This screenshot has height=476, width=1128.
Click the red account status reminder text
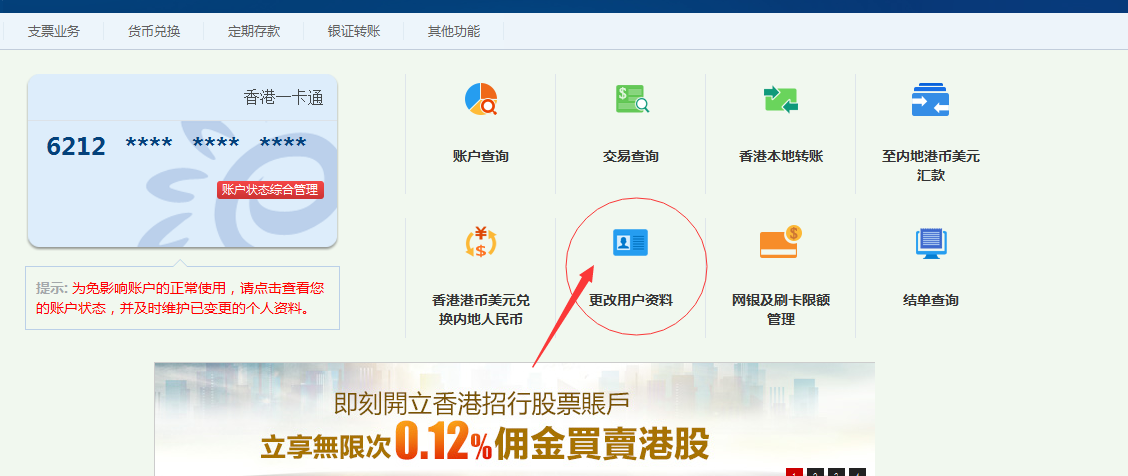(180, 298)
